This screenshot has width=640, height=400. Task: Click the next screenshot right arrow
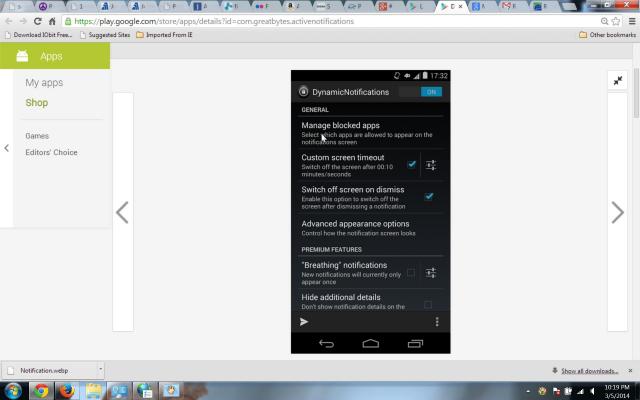pos(617,212)
